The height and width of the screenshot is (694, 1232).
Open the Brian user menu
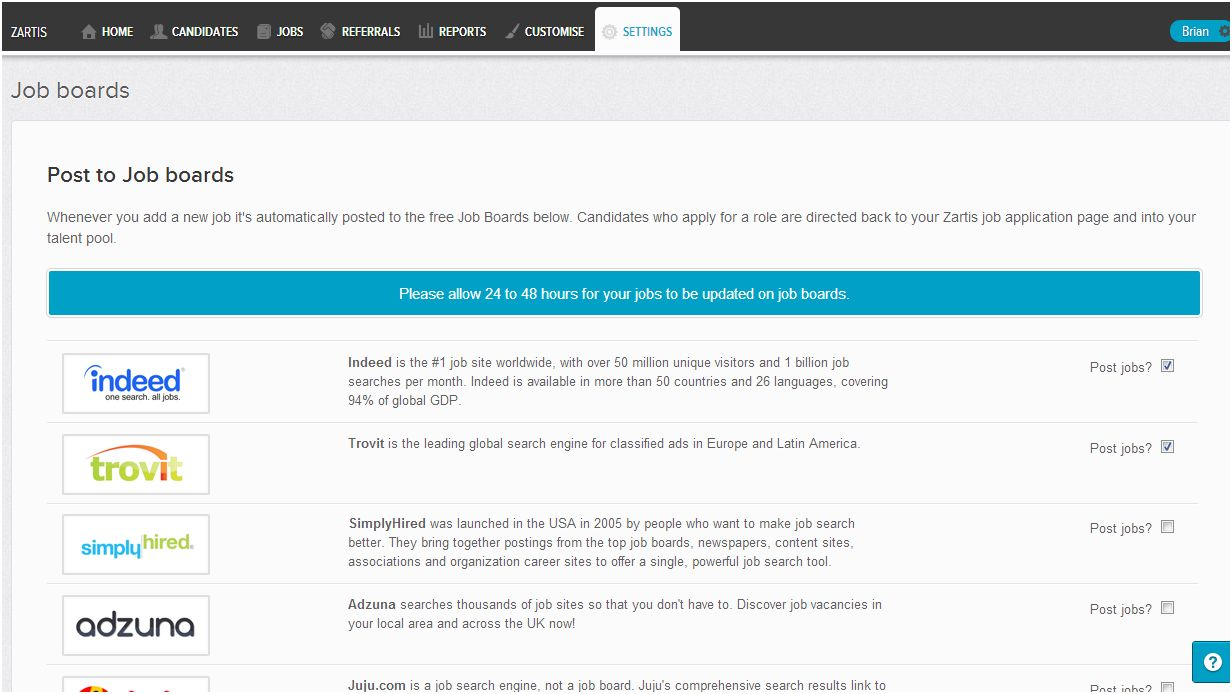(1200, 31)
